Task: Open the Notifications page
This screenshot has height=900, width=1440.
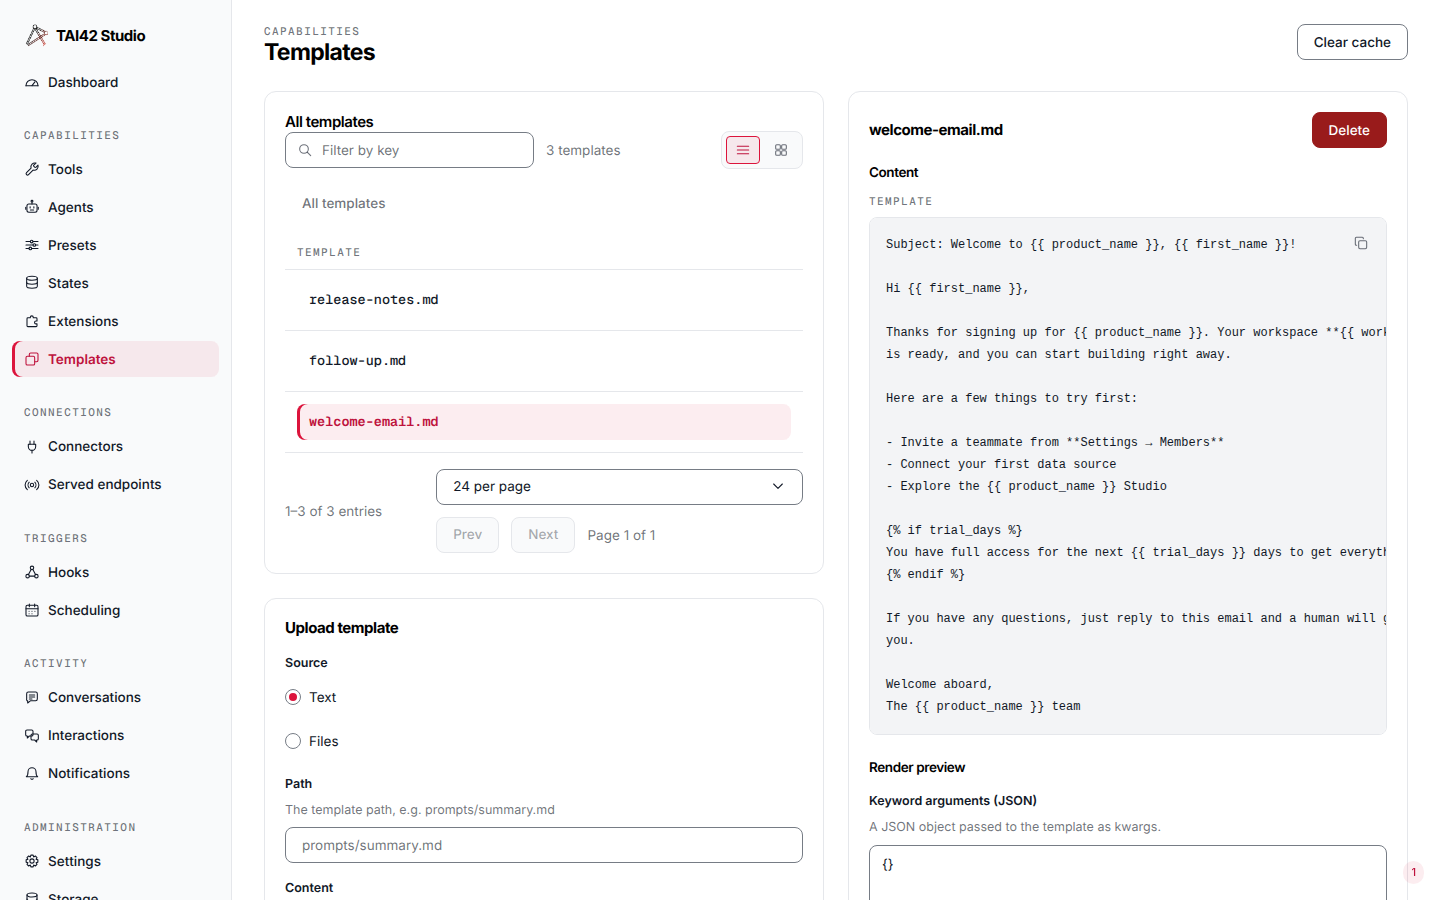Action: pos(116,774)
